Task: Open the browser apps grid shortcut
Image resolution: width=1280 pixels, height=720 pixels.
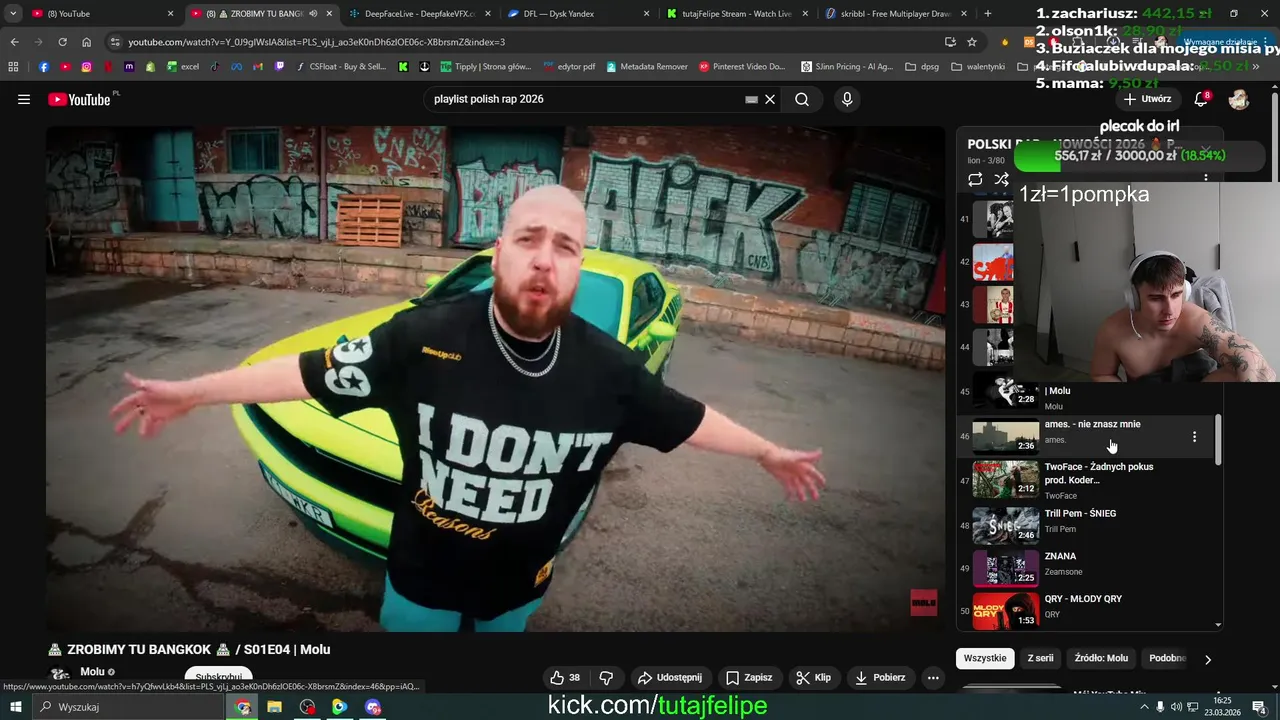Action: pyautogui.click(x=13, y=67)
